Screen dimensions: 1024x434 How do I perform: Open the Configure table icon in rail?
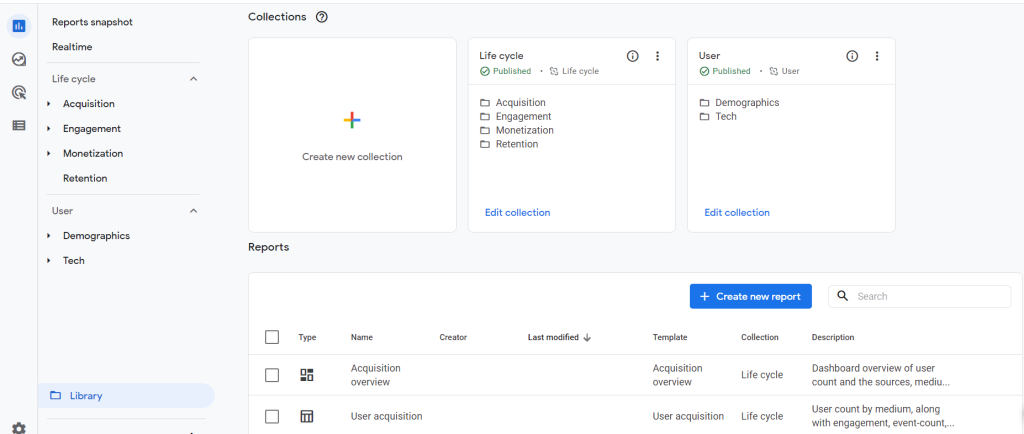18,125
